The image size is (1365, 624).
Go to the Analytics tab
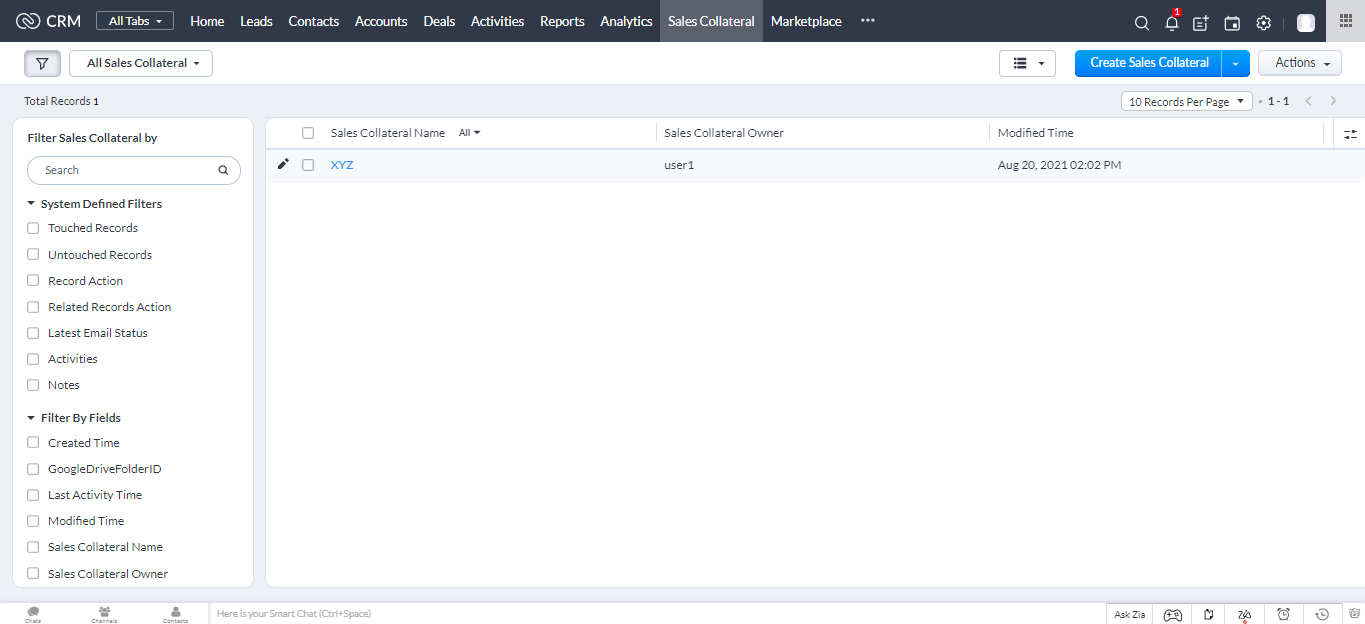626,21
